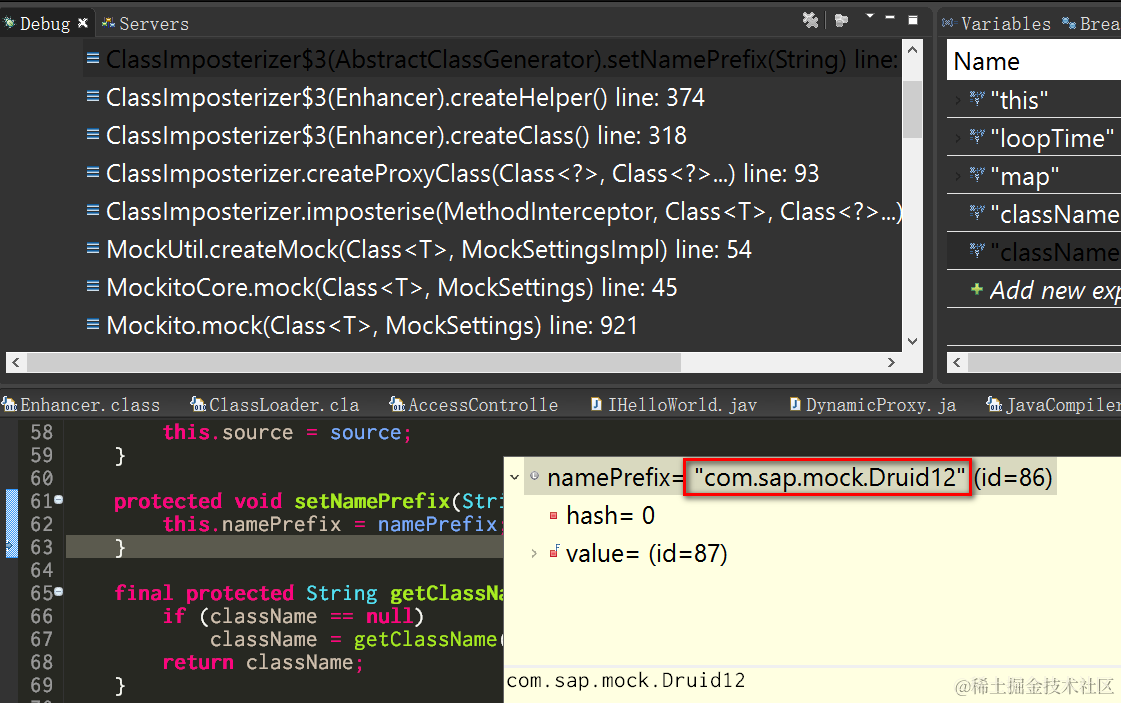Image resolution: width=1121 pixels, height=703 pixels.
Task: Maximize the Debug view panel
Action: (x=913, y=20)
